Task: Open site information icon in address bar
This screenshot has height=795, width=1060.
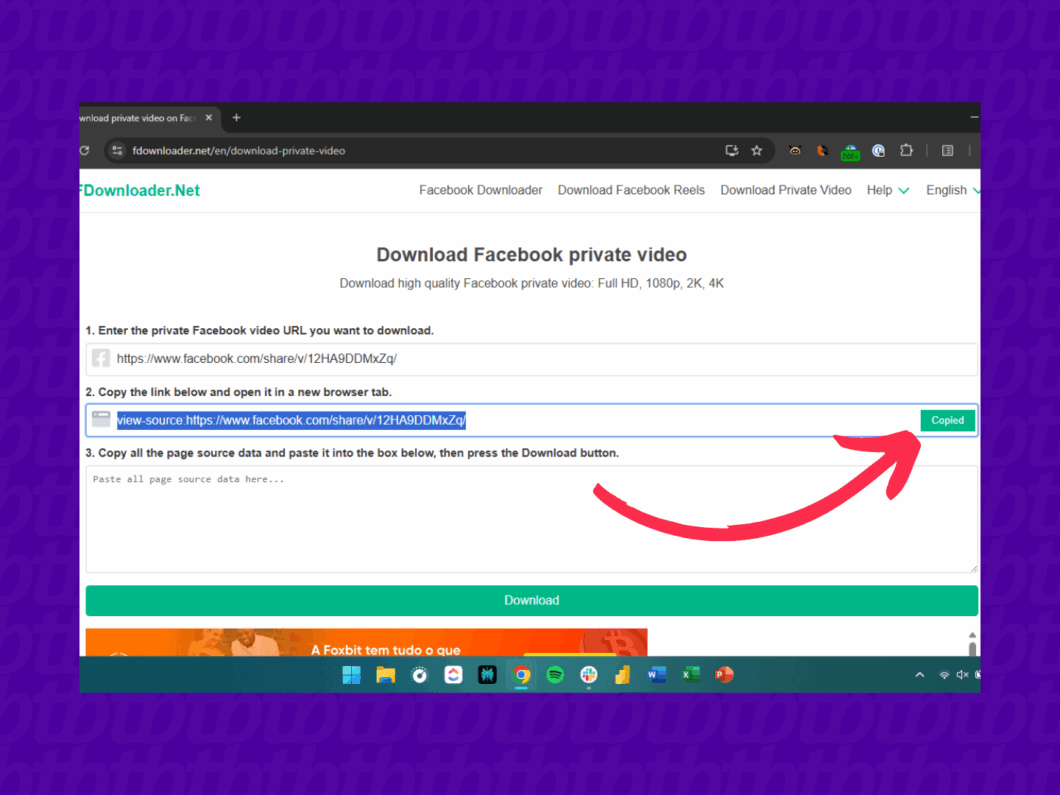Action: click(117, 150)
